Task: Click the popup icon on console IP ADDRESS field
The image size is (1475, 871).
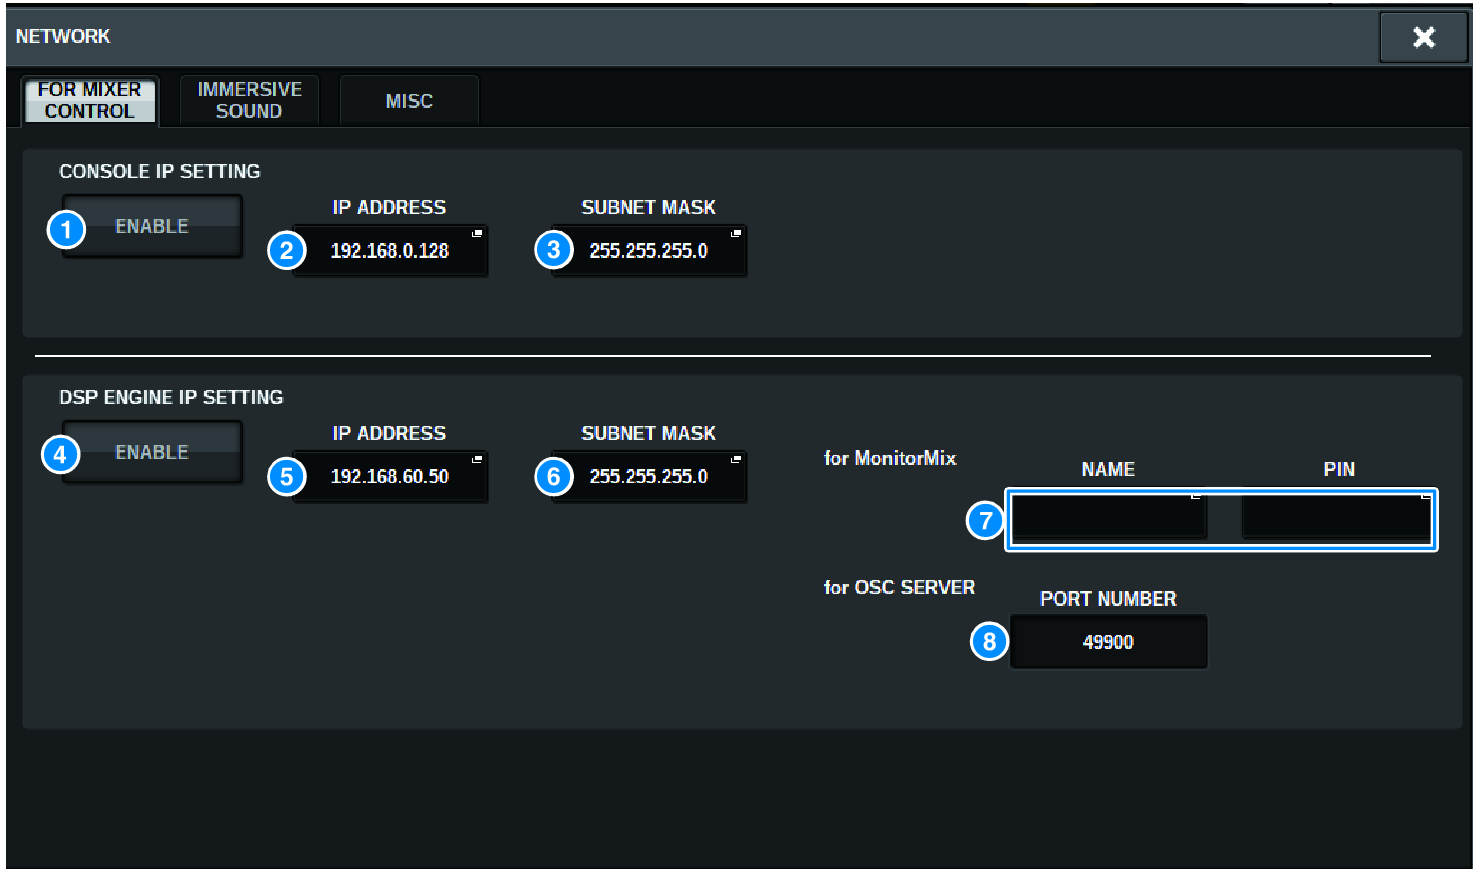Action: (x=476, y=234)
